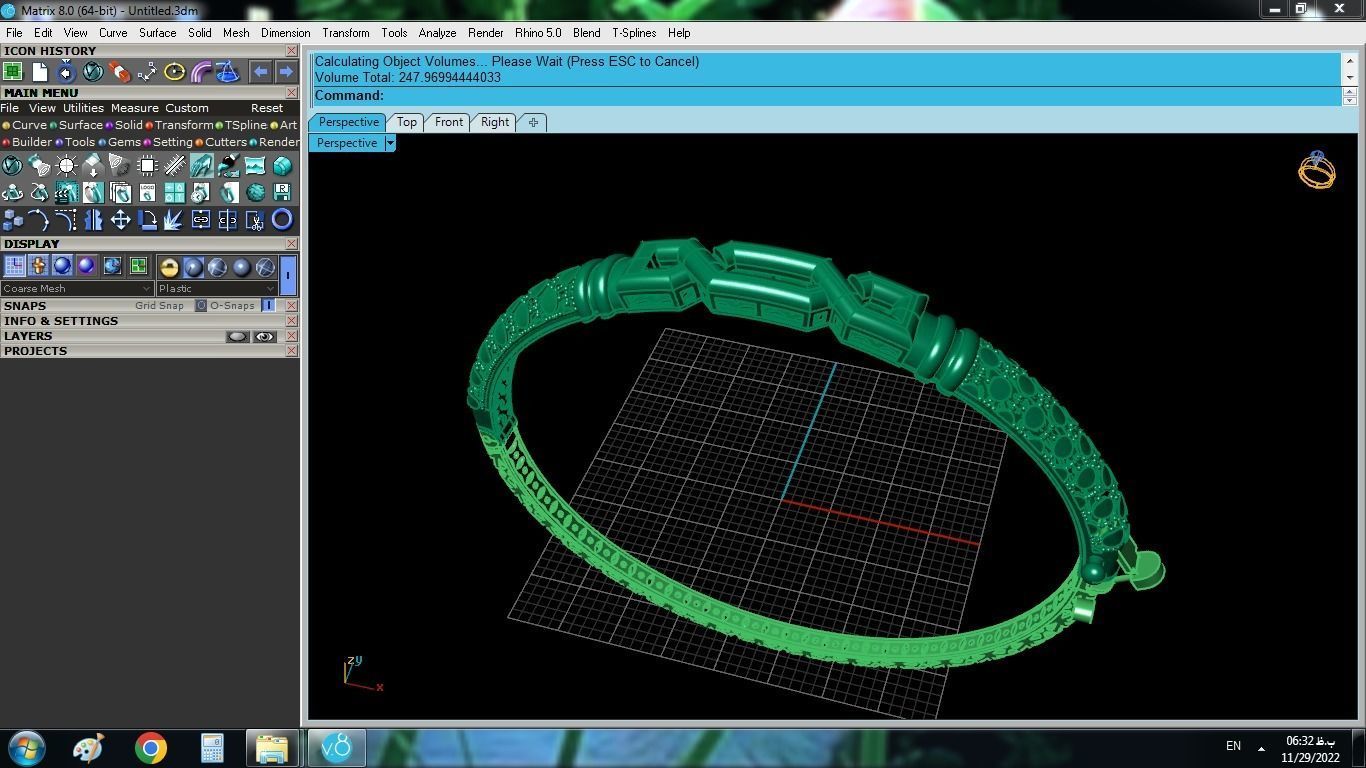Click the four-arrow move tool icon
The image size is (1366, 768).
120,219
